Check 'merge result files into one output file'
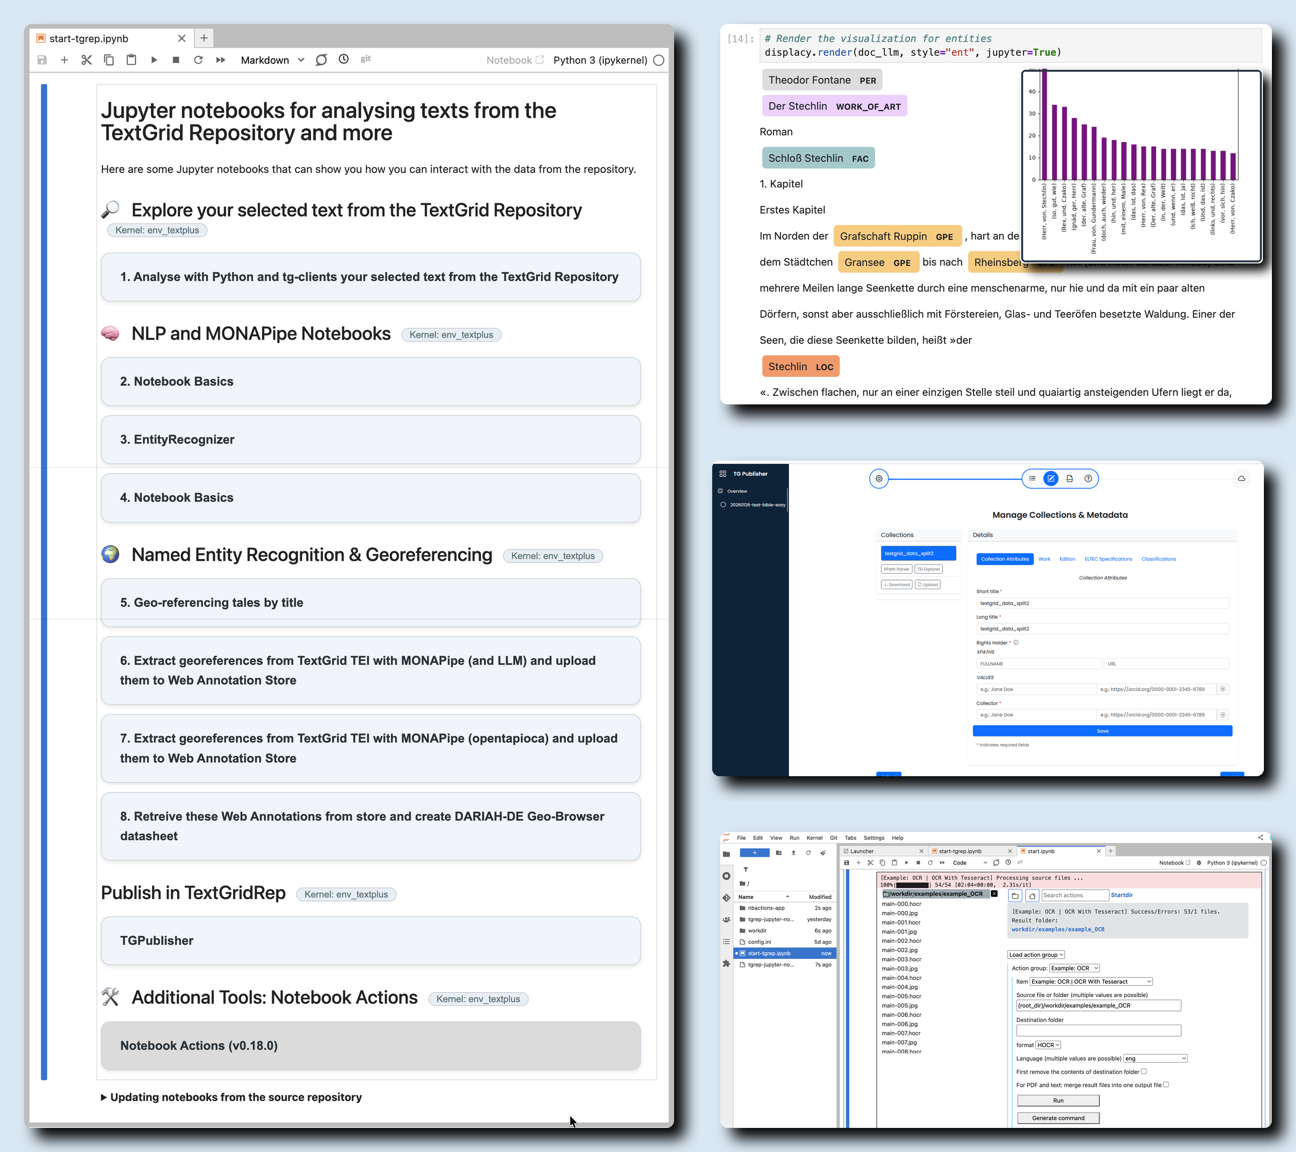Image resolution: width=1296 pixels, height=1152 pixels. tap(1166, 1084)
